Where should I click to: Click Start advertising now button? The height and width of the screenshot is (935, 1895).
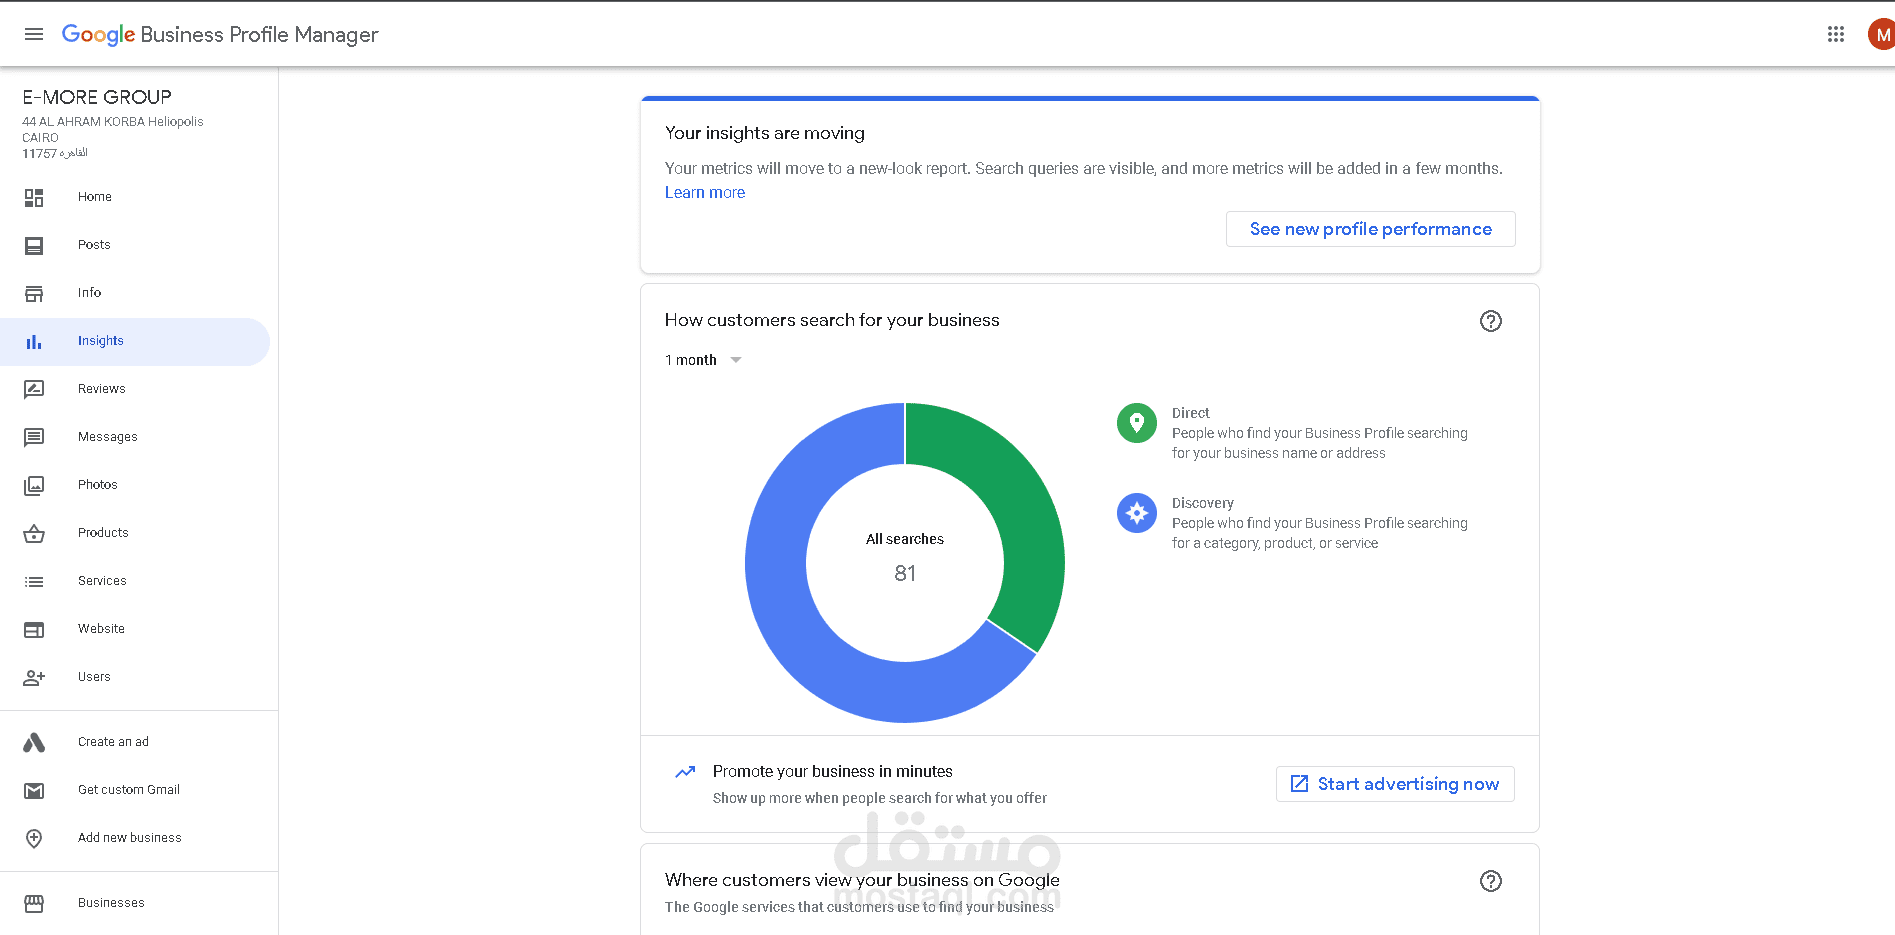pyautogui.click(x=1395, y=784)
